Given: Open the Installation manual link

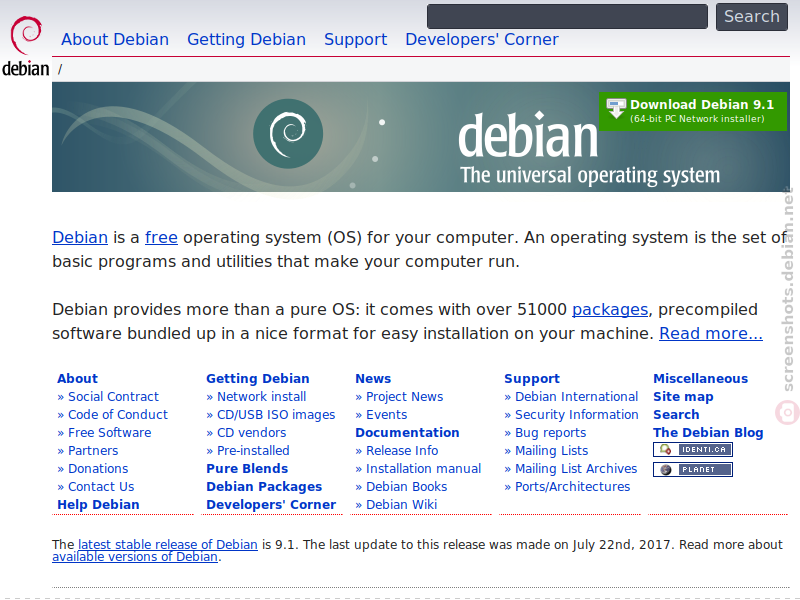Looking at the screenshot, I should click(x=423, y=468).
